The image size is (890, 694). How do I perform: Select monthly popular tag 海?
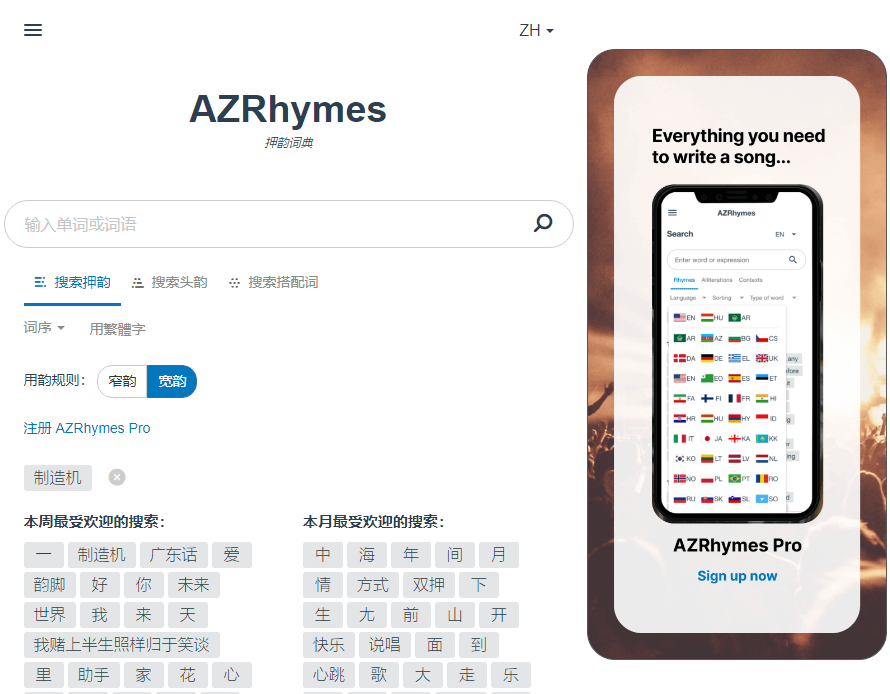(x=367, y=555)
